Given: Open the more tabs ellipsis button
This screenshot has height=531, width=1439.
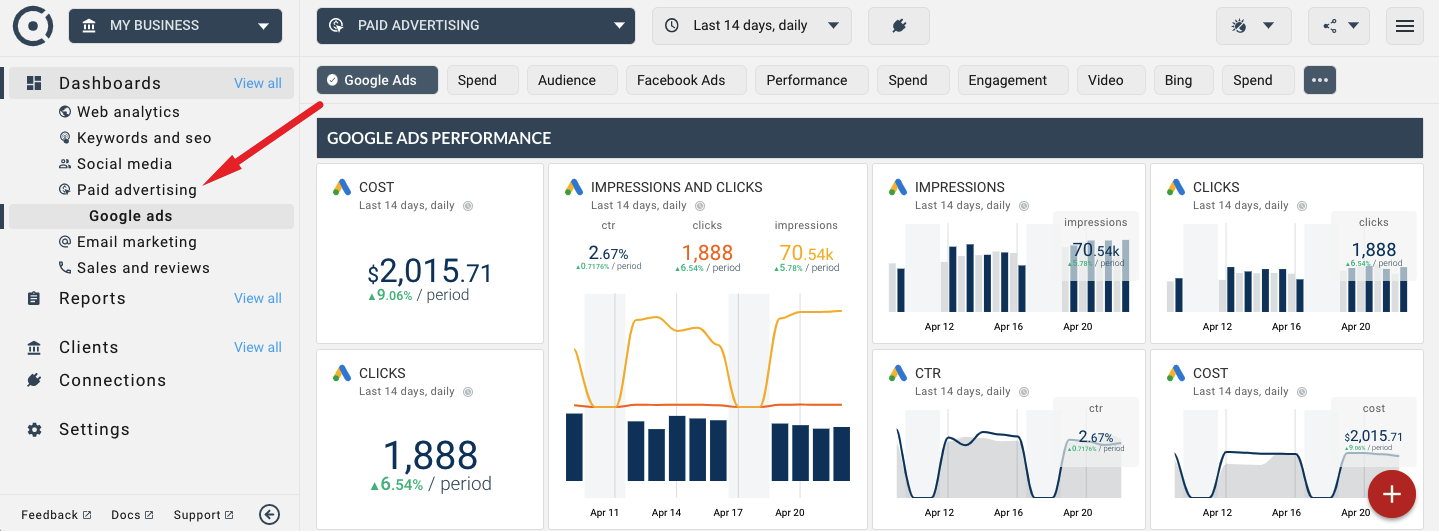Looking at the screenshot, I should point(1320,80).
